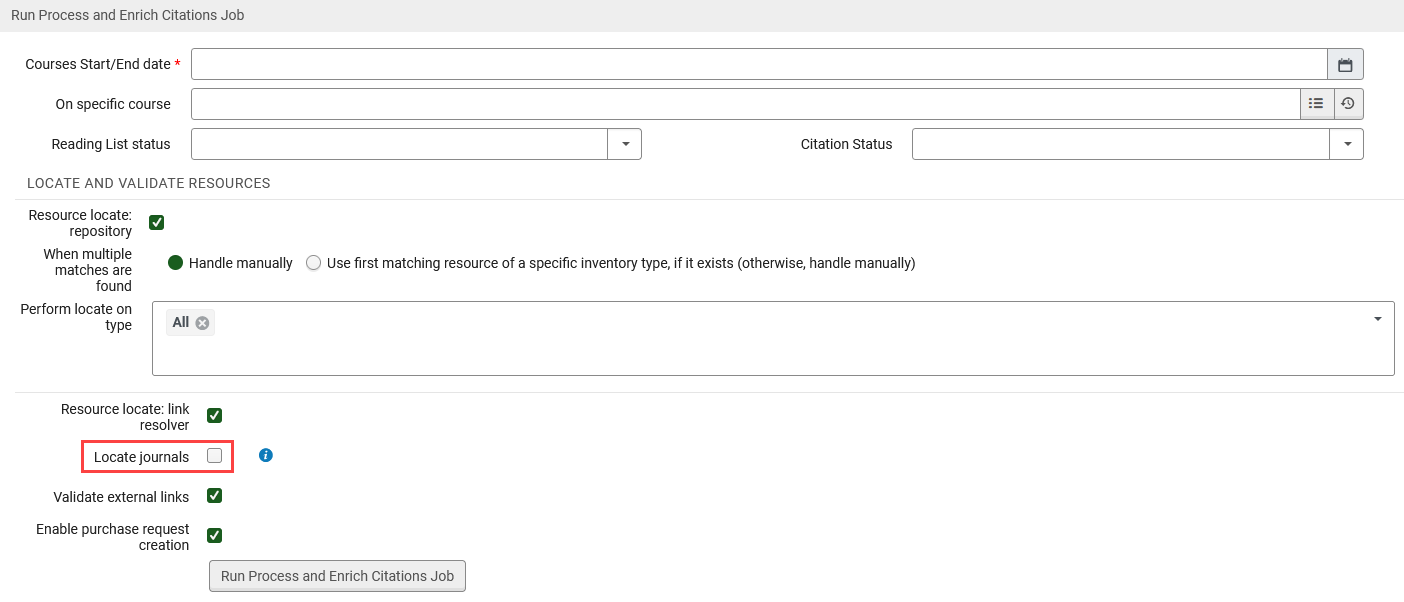
Task: Focus the On specific course field
Action: click(x=745, y=103)
